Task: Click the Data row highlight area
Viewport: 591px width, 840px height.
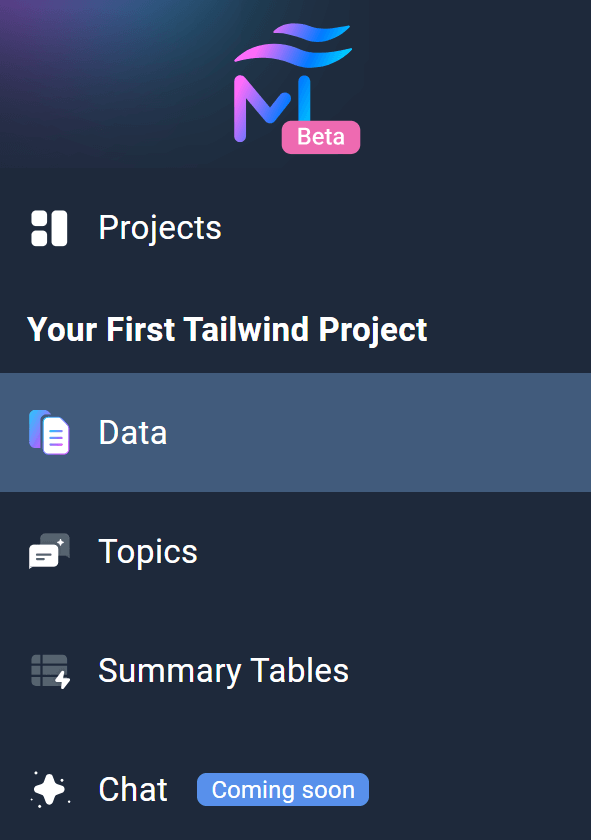Action: pos(400,432)
